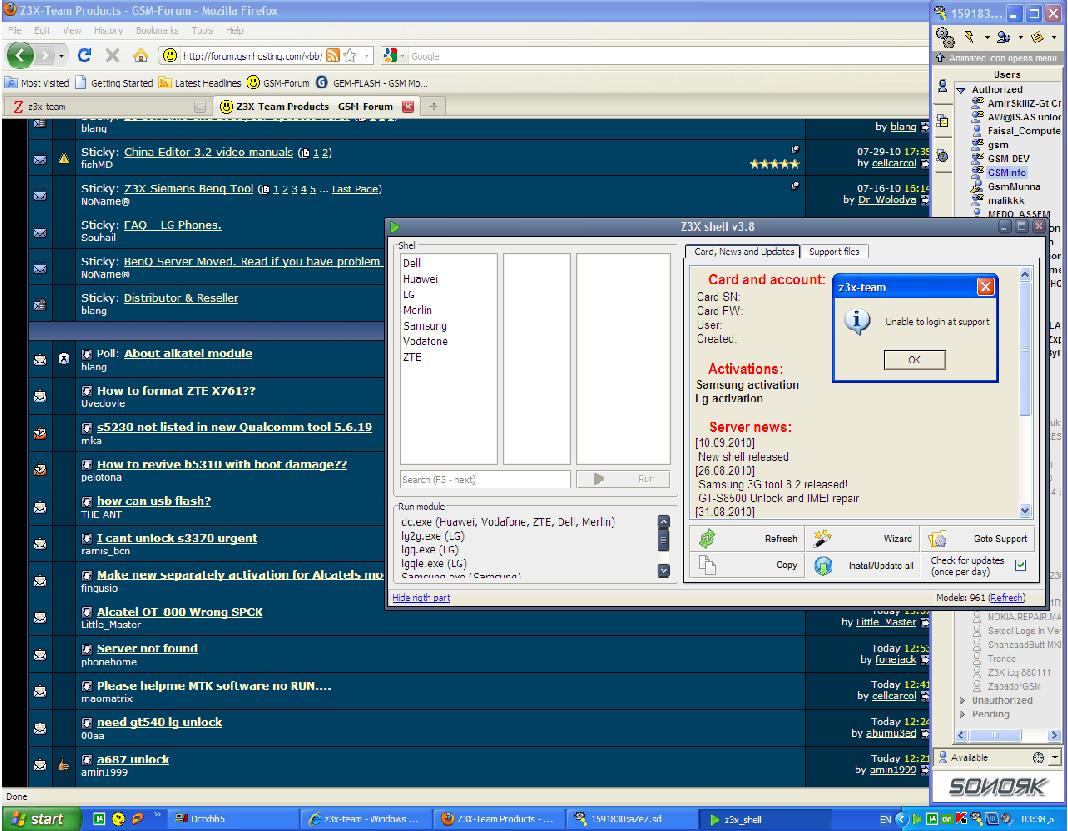Screen dimensions: 1068x831
Task: Open the Firefox Tools menu
Action: tap(202, 31)
